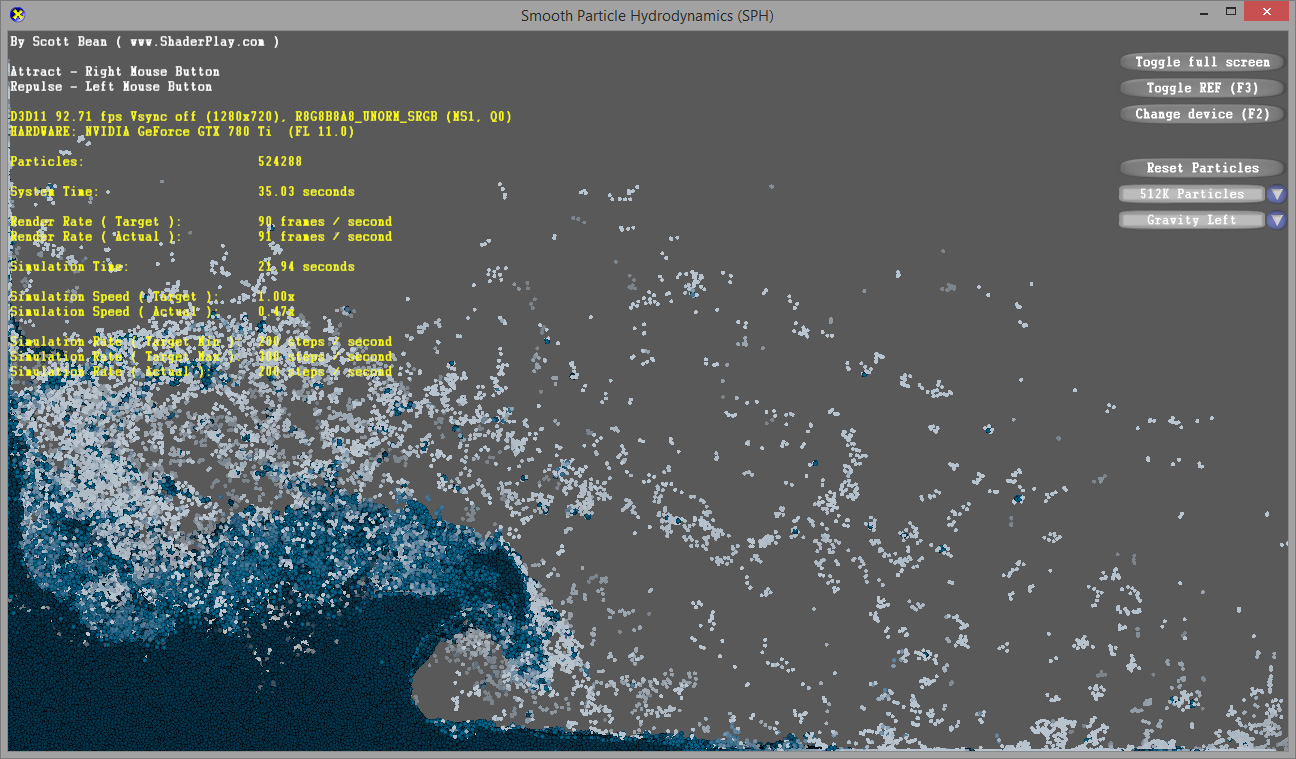Open the 512K Particles combo box
Image resolution: width=1296 pixels, height=759 pixels.
1192,194
